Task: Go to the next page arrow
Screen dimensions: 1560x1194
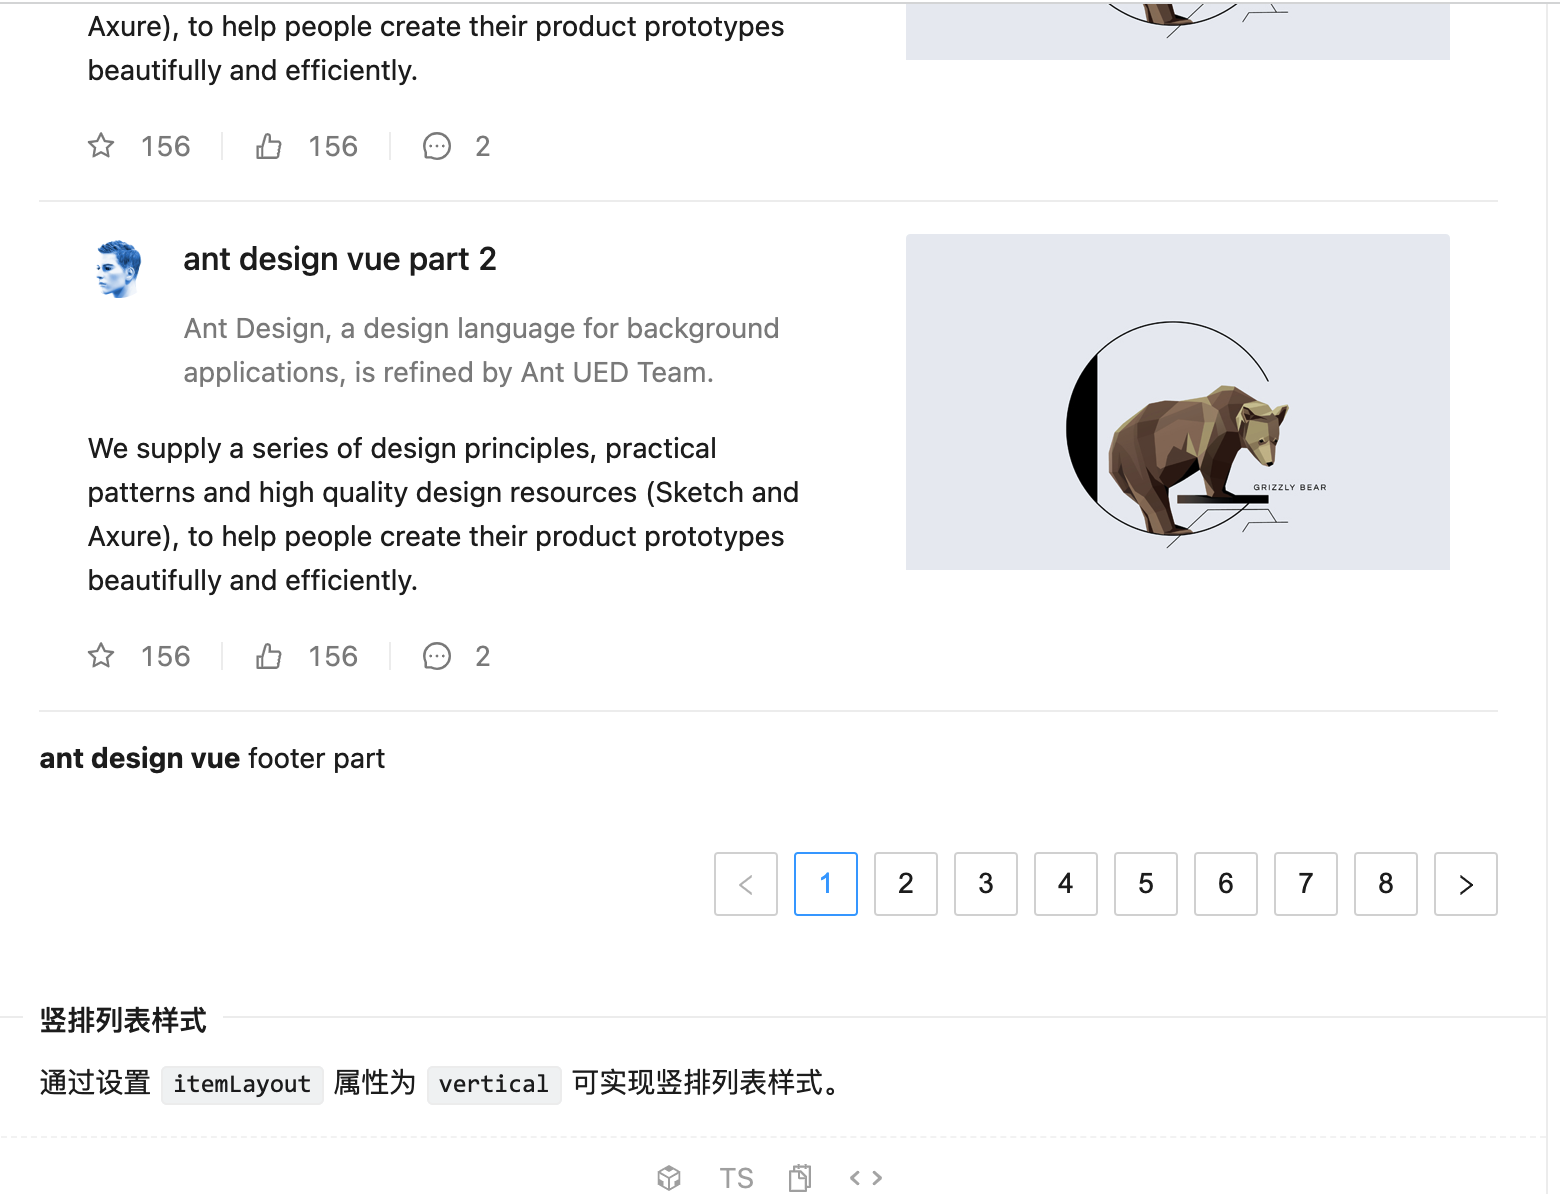Action: tap(1466, 884)
